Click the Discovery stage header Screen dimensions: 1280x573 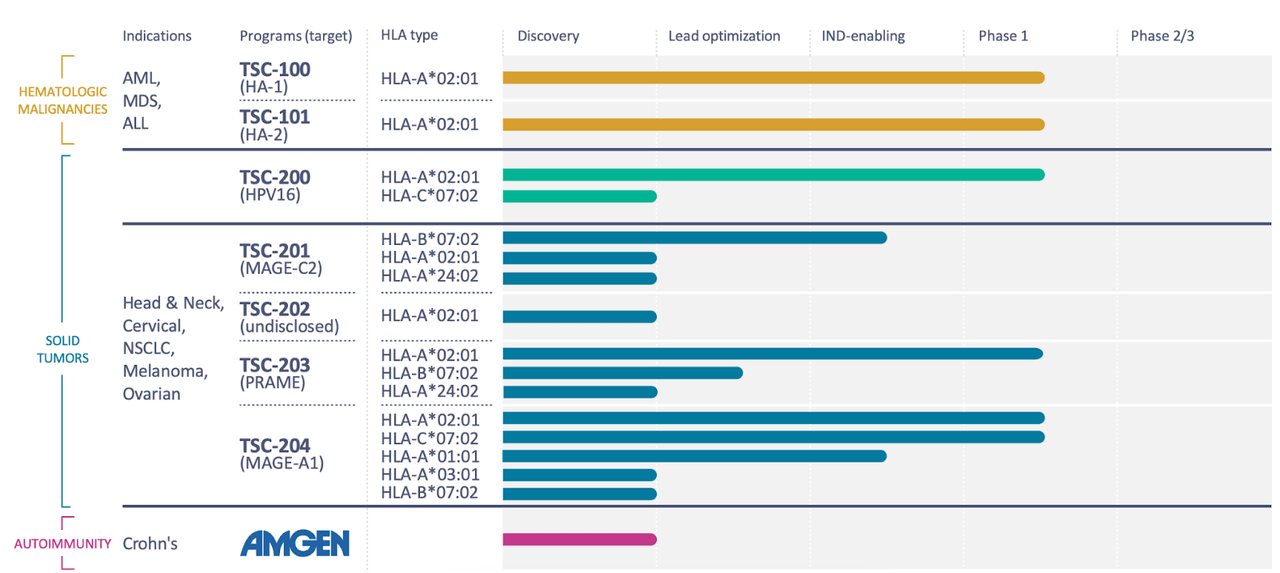pyautogui.click(x=548, y=36)
